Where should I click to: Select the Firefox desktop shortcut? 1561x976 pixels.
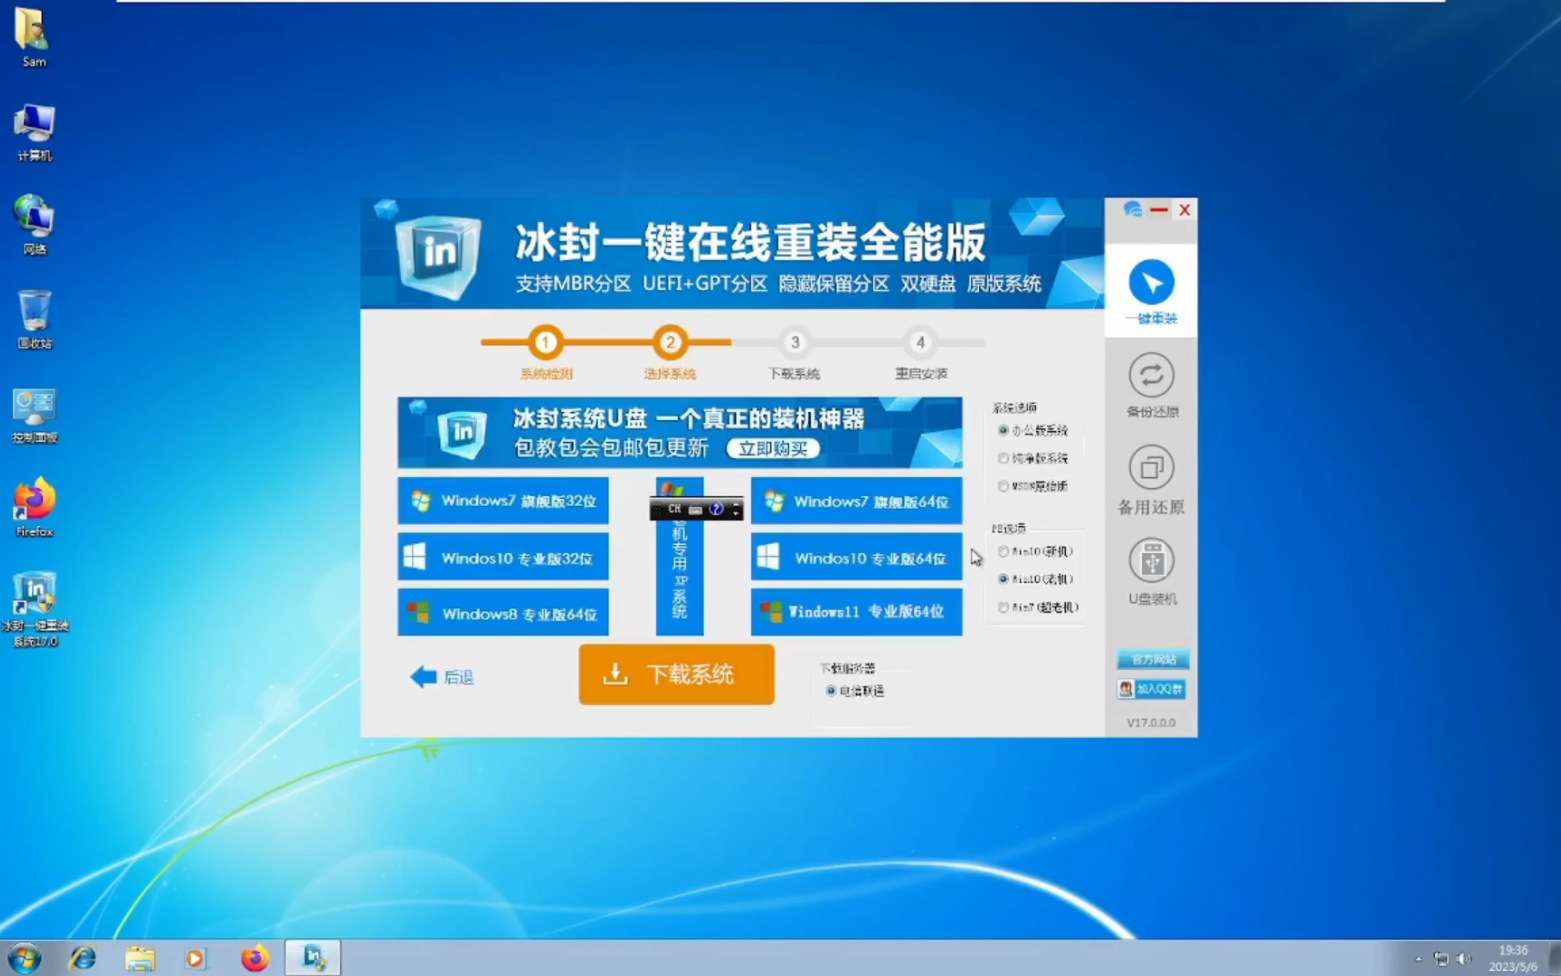34,509
